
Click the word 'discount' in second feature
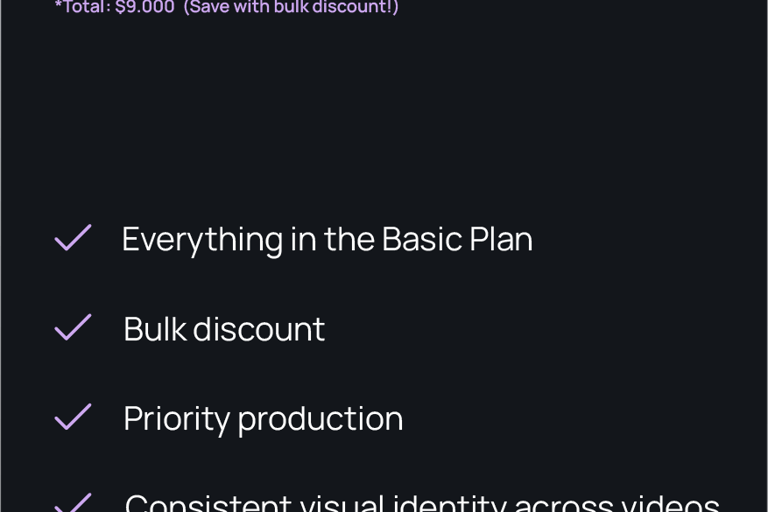(259, 329)
